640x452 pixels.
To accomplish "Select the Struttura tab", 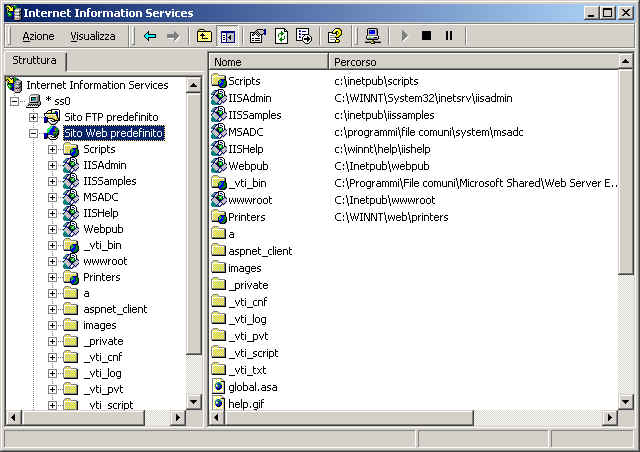I will (x=35, y=60).
